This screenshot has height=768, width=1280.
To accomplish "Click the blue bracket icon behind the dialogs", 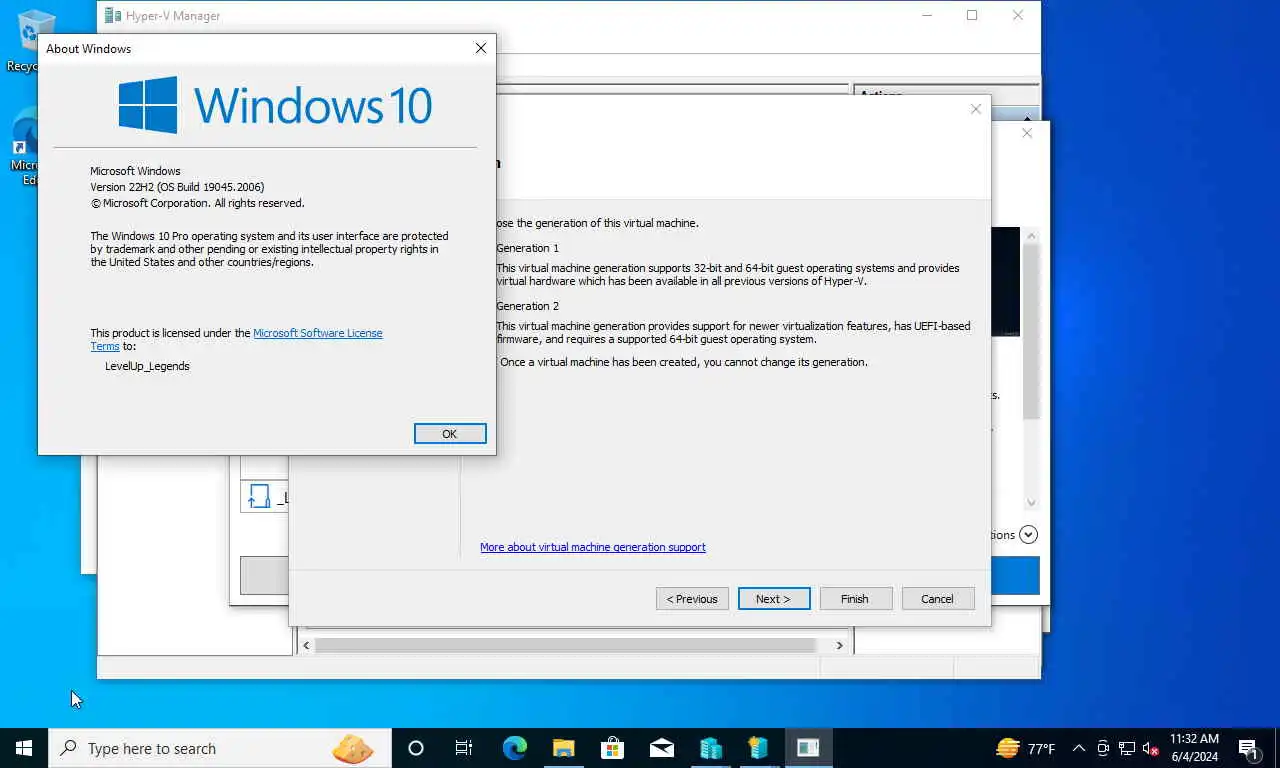I will pos(260,496).
